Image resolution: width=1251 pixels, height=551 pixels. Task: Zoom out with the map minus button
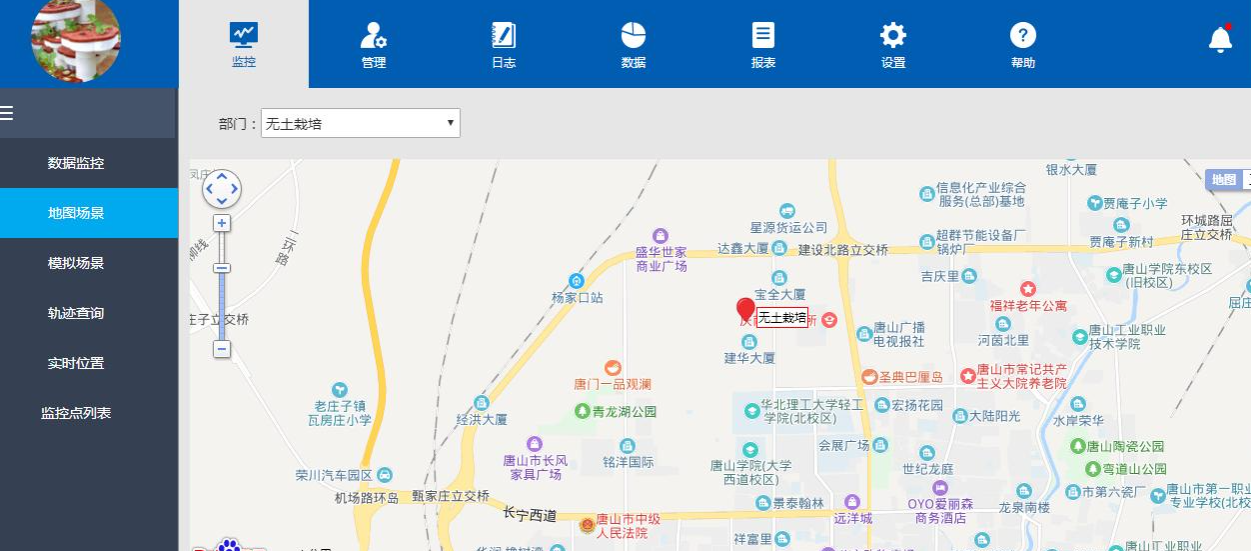(222, 349)
